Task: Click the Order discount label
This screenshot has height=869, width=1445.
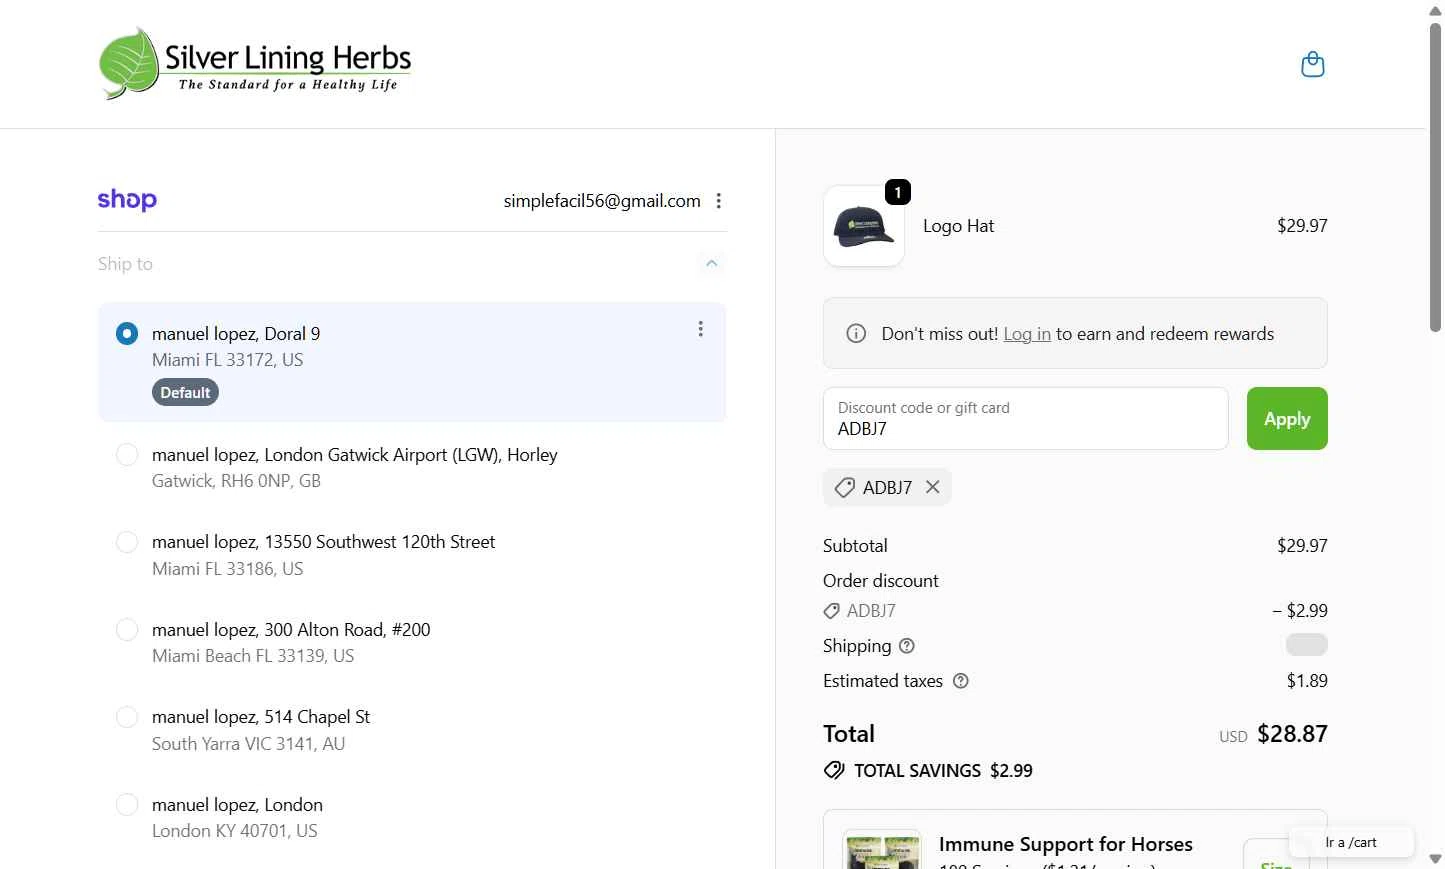Action: coord(881,581)
